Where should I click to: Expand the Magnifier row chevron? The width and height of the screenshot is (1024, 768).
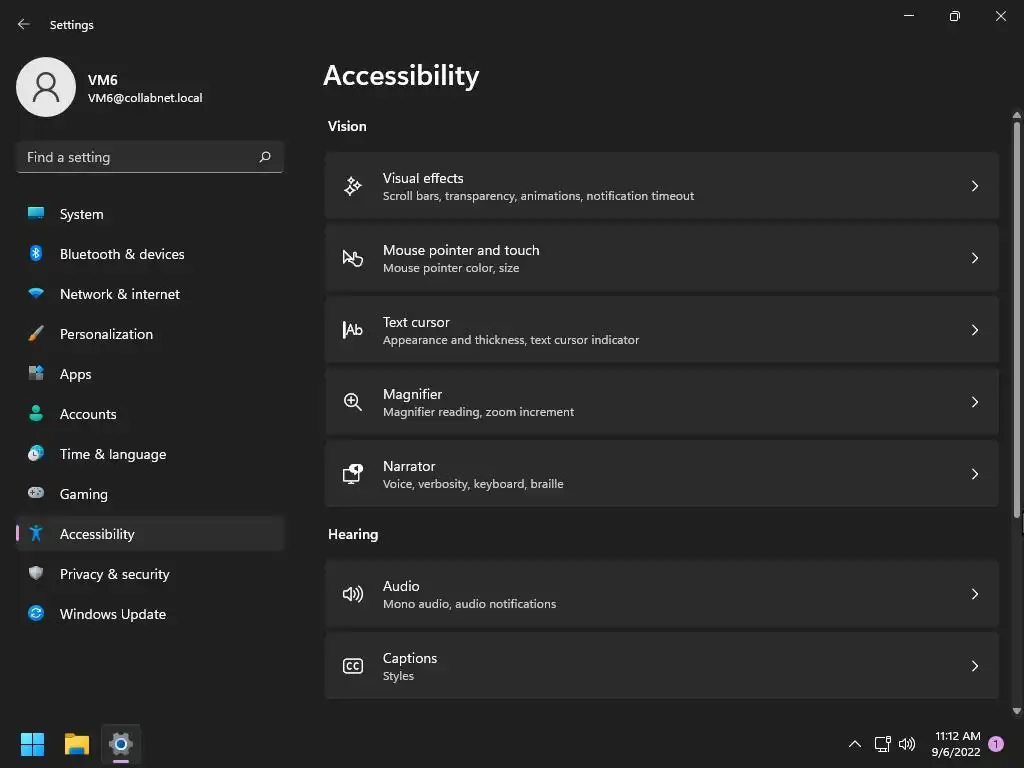pos(975,402)
